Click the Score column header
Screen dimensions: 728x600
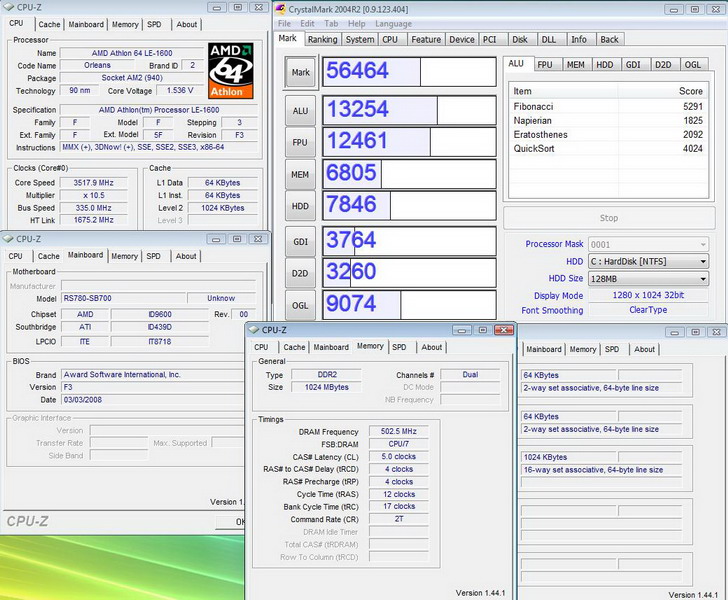pyautogui.click(x=662, y=91)
